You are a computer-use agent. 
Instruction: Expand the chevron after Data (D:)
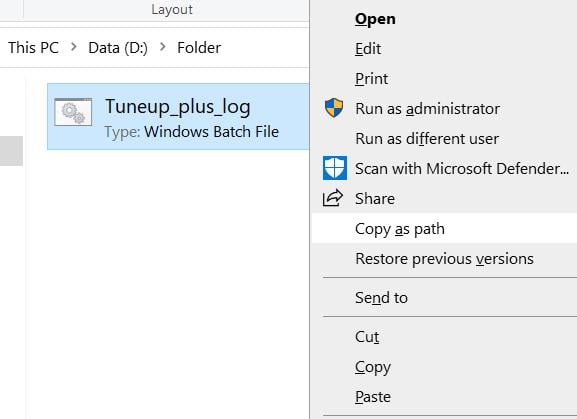[163, 47]
